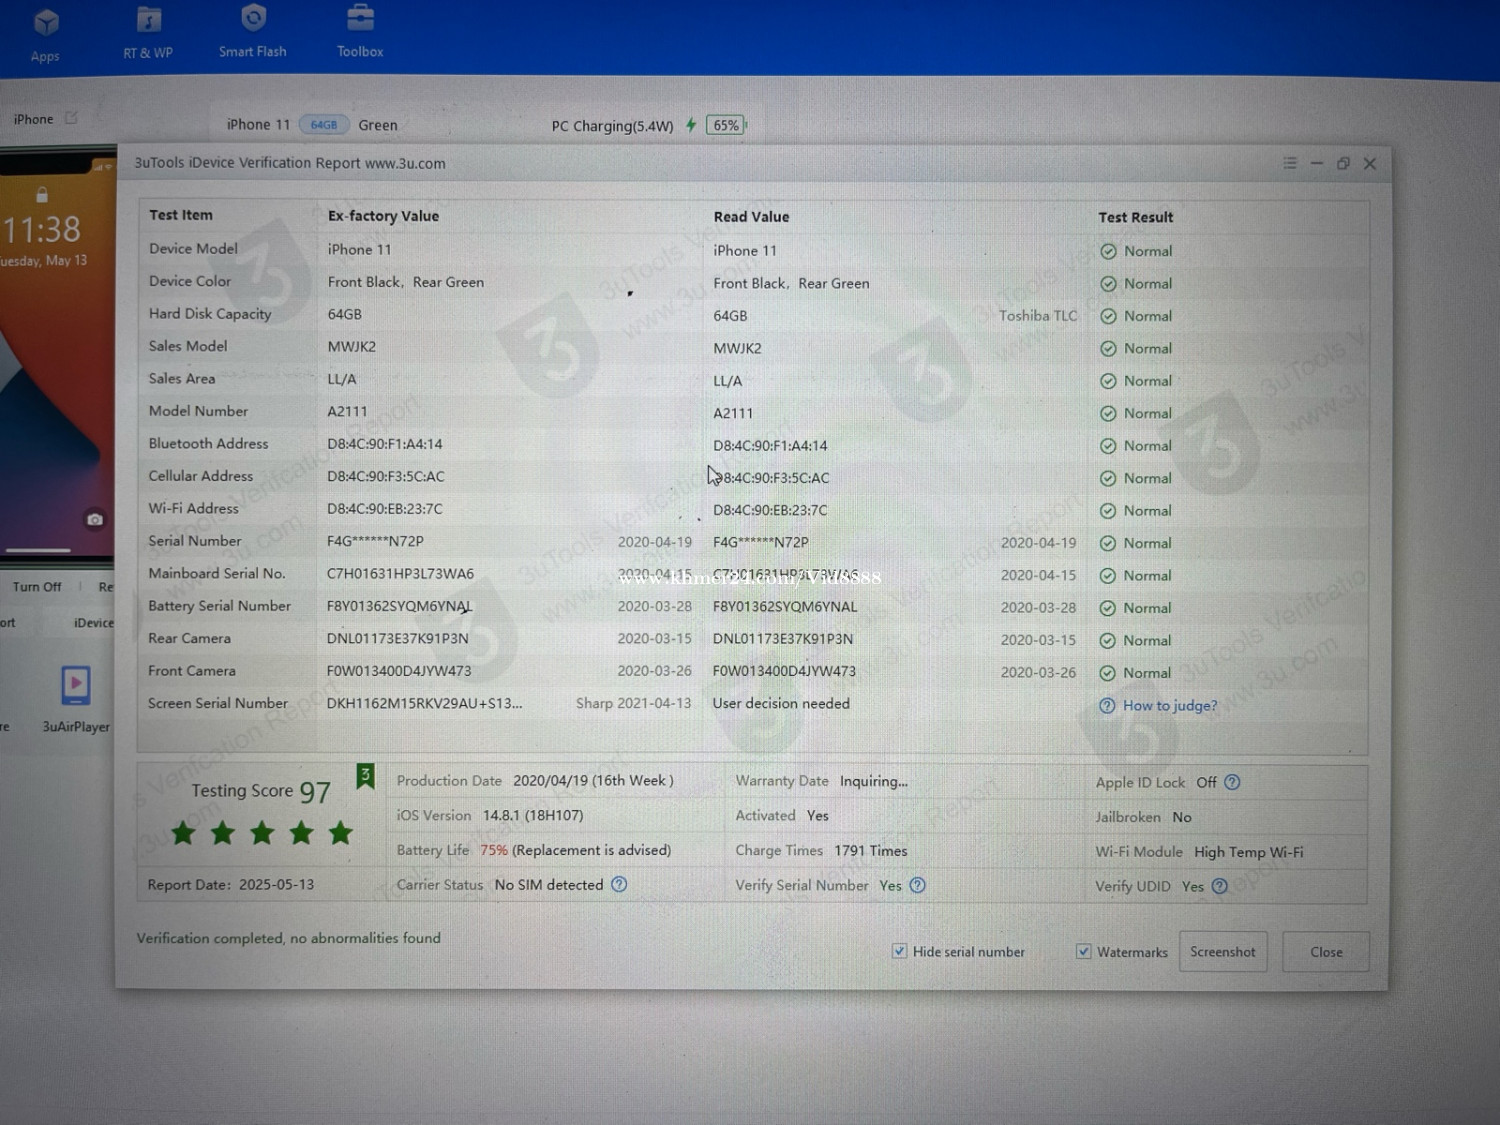The height and width of the screenshot is (1125, 1500).
Task: Click help icon next to Carrier Status
Action: (x=619, y=884)
